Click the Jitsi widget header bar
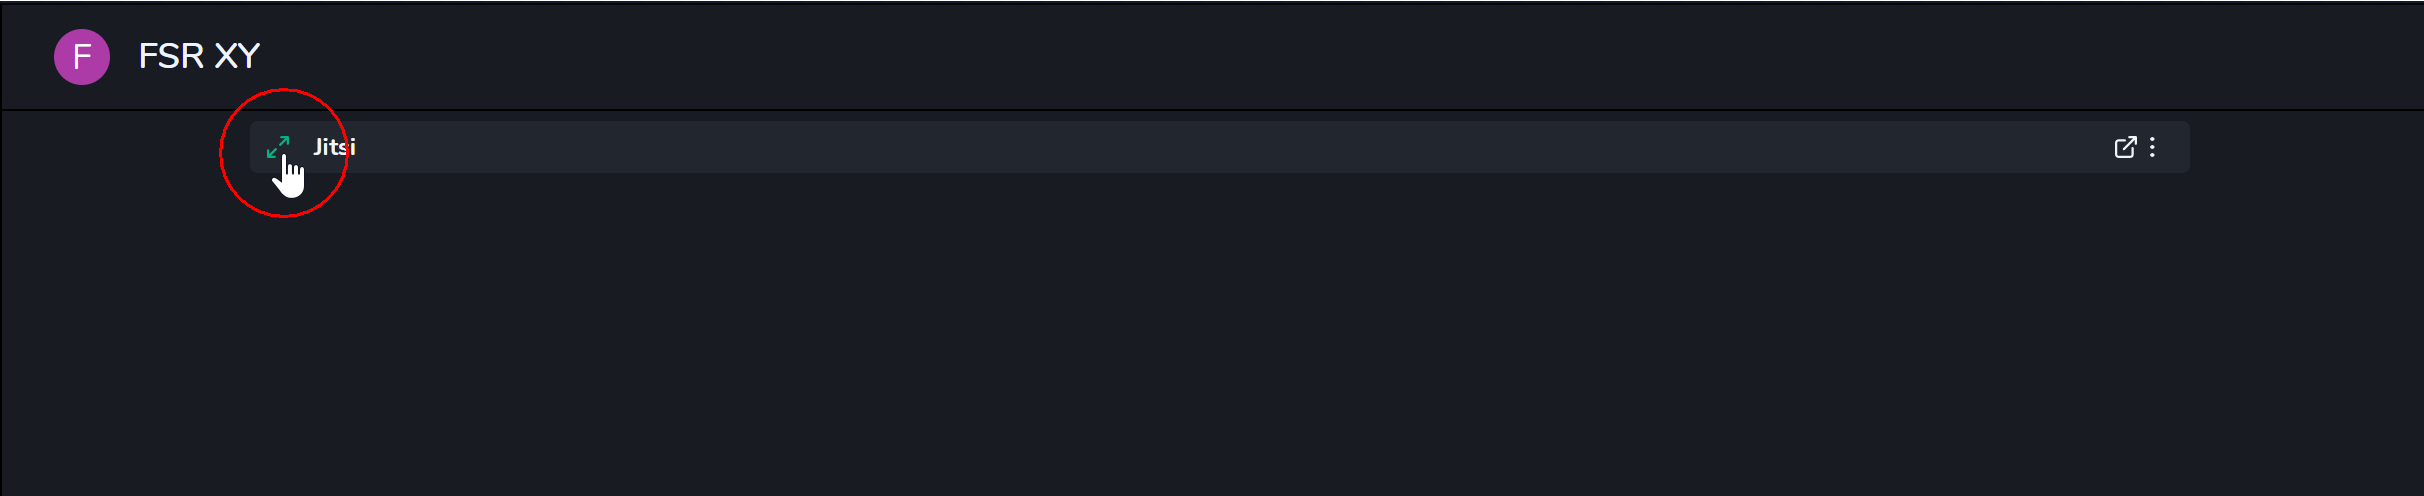This screenshot has width=2424, height=496. tap(1200, 147)
